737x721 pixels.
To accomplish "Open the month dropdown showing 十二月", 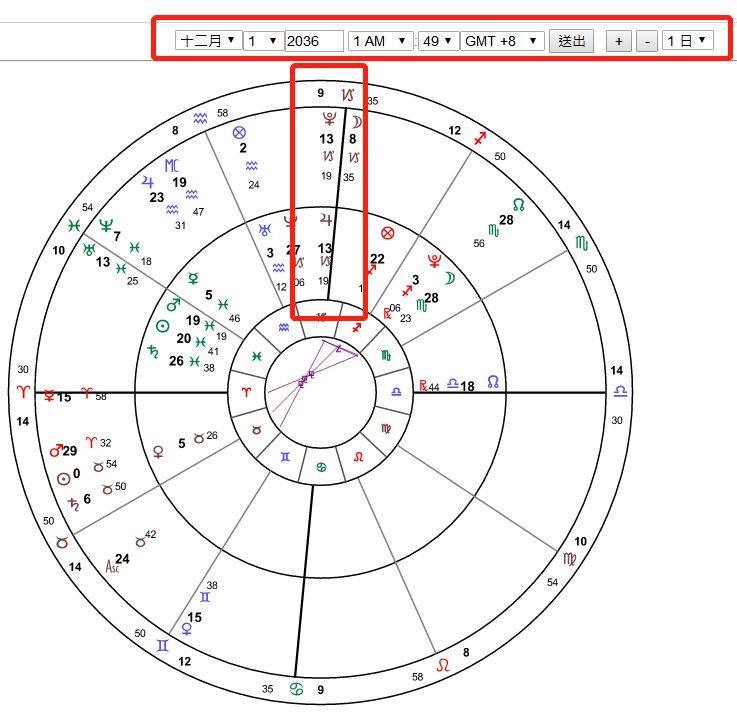I will coord(208,41).
